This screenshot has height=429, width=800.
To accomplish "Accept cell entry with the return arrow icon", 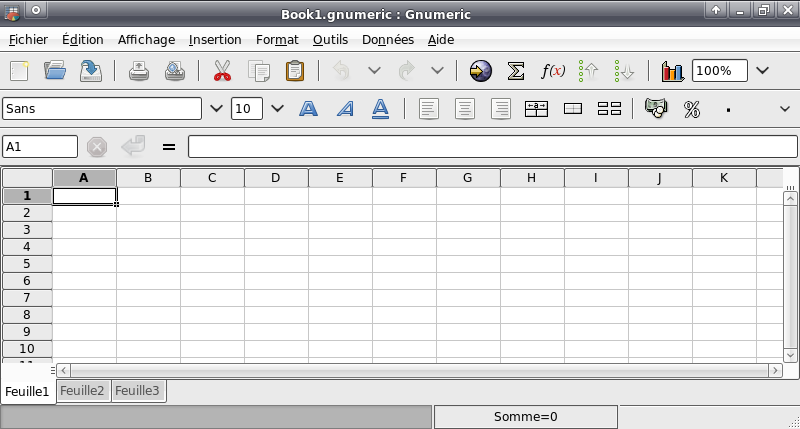I will [133, 146].
